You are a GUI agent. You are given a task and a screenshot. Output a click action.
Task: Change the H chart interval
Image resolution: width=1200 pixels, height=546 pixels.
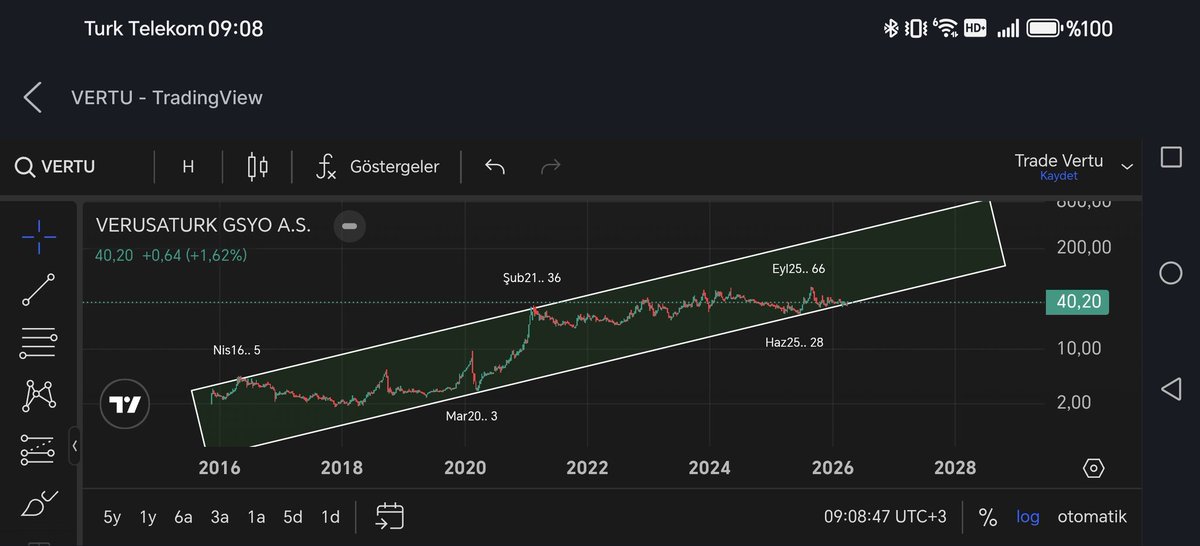[188, 167]
